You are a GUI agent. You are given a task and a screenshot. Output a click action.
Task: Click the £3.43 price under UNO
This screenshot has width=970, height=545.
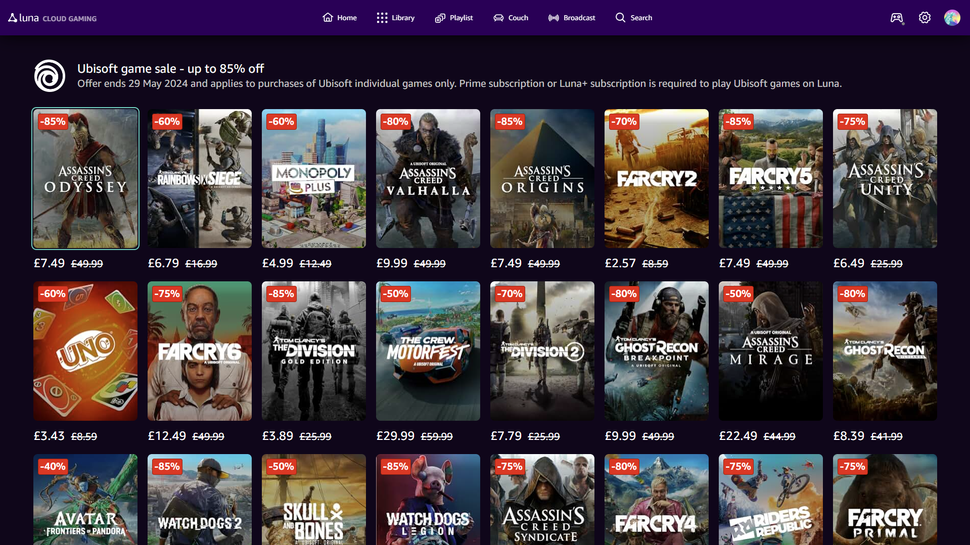pos(49,436)
